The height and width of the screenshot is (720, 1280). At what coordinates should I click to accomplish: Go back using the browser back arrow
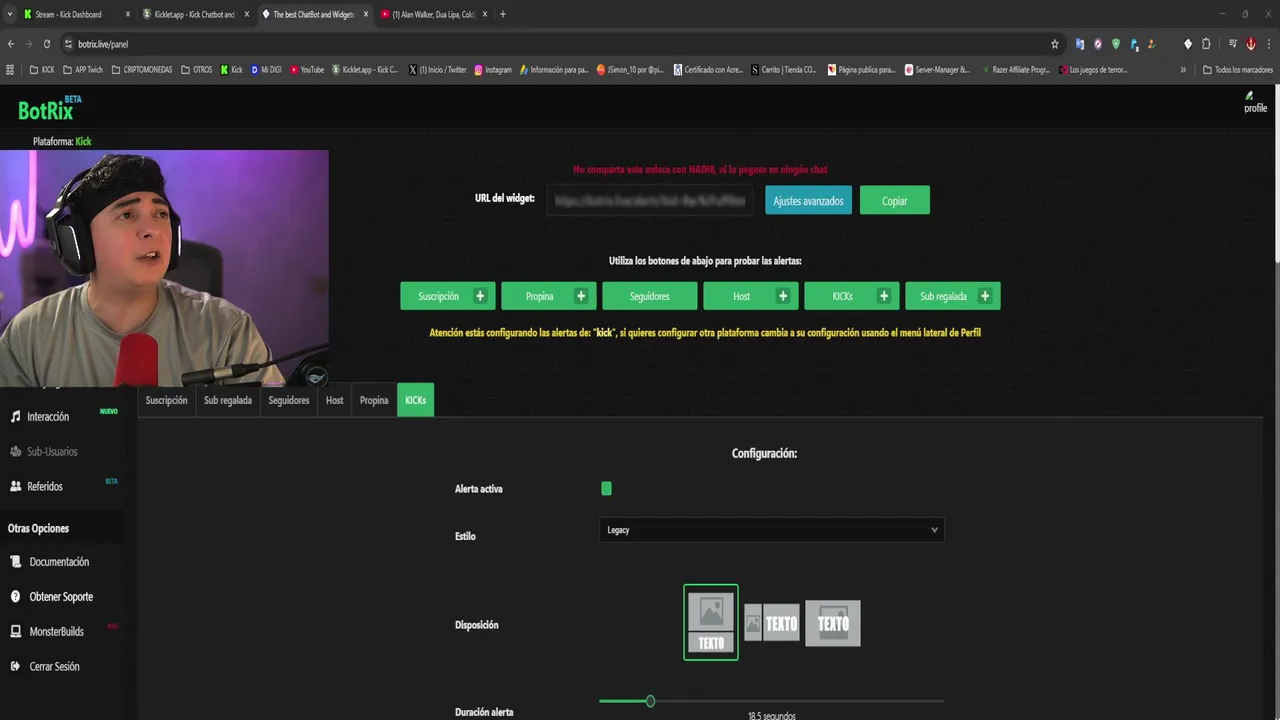click(11, 44)
